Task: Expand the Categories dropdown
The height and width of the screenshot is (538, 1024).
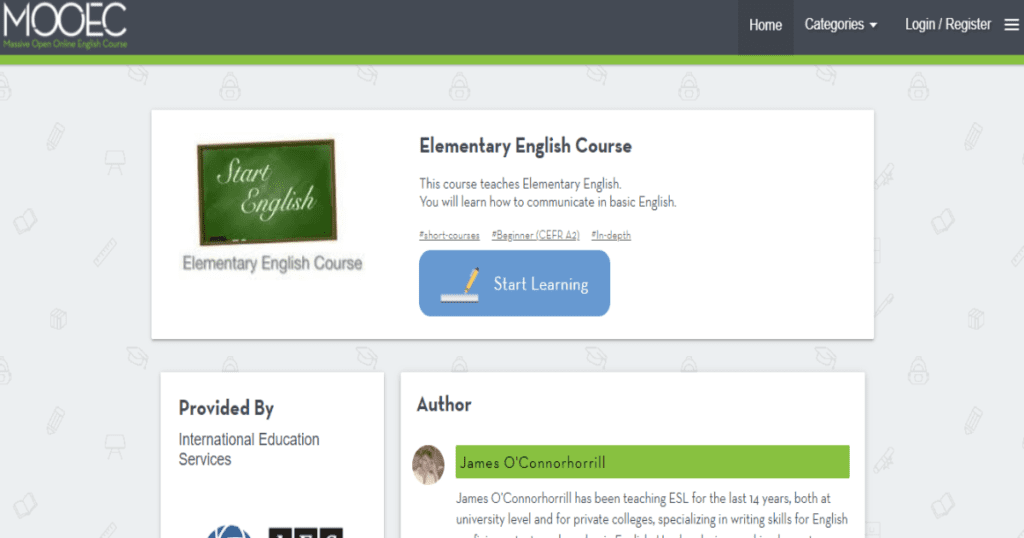Action: [x=840, y=25]
